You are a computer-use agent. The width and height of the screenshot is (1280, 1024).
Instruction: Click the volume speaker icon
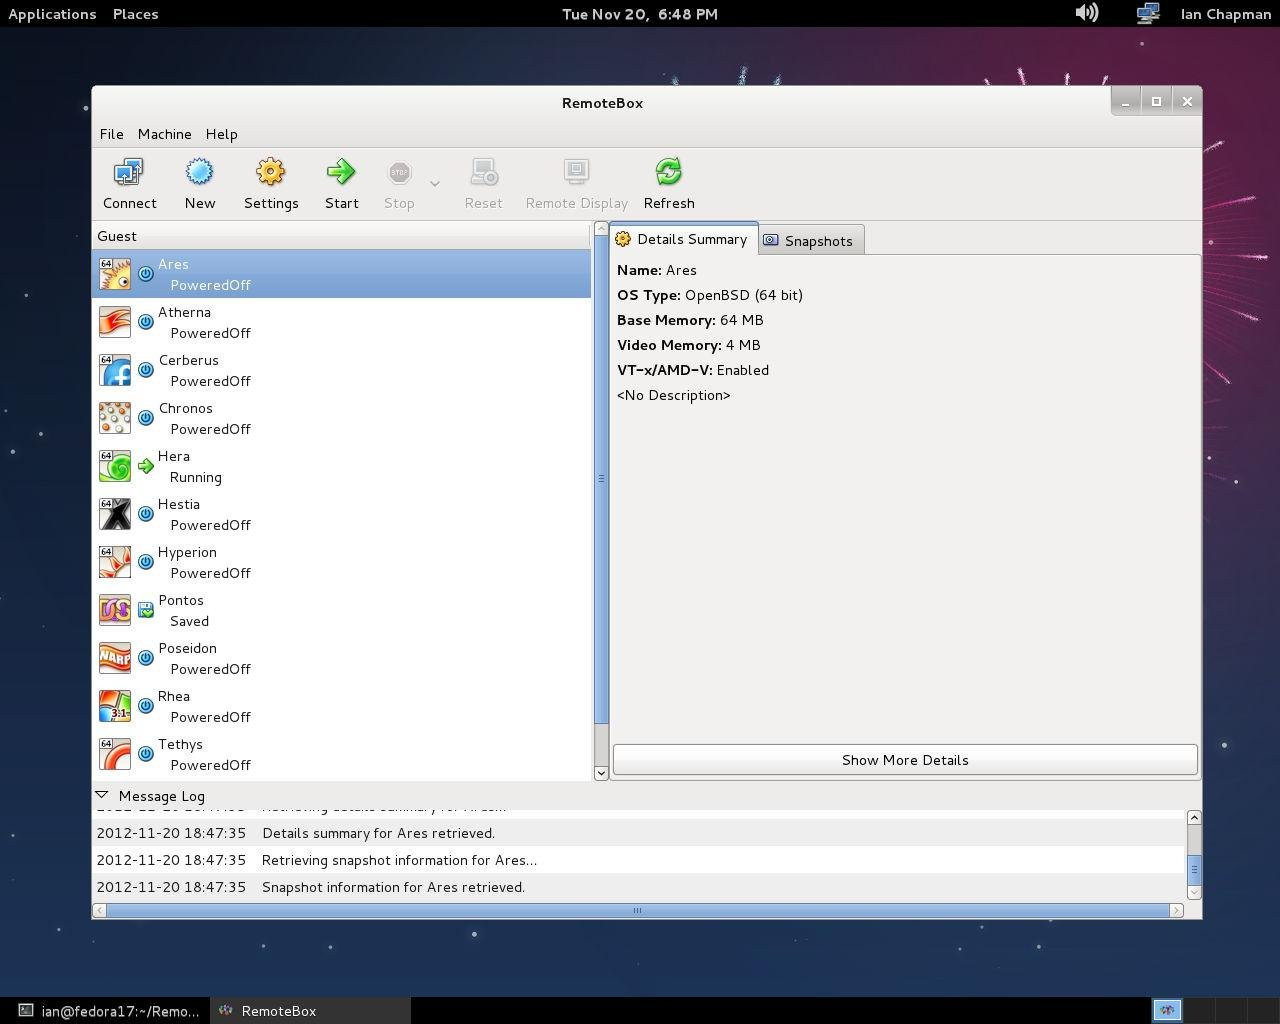1086,13
